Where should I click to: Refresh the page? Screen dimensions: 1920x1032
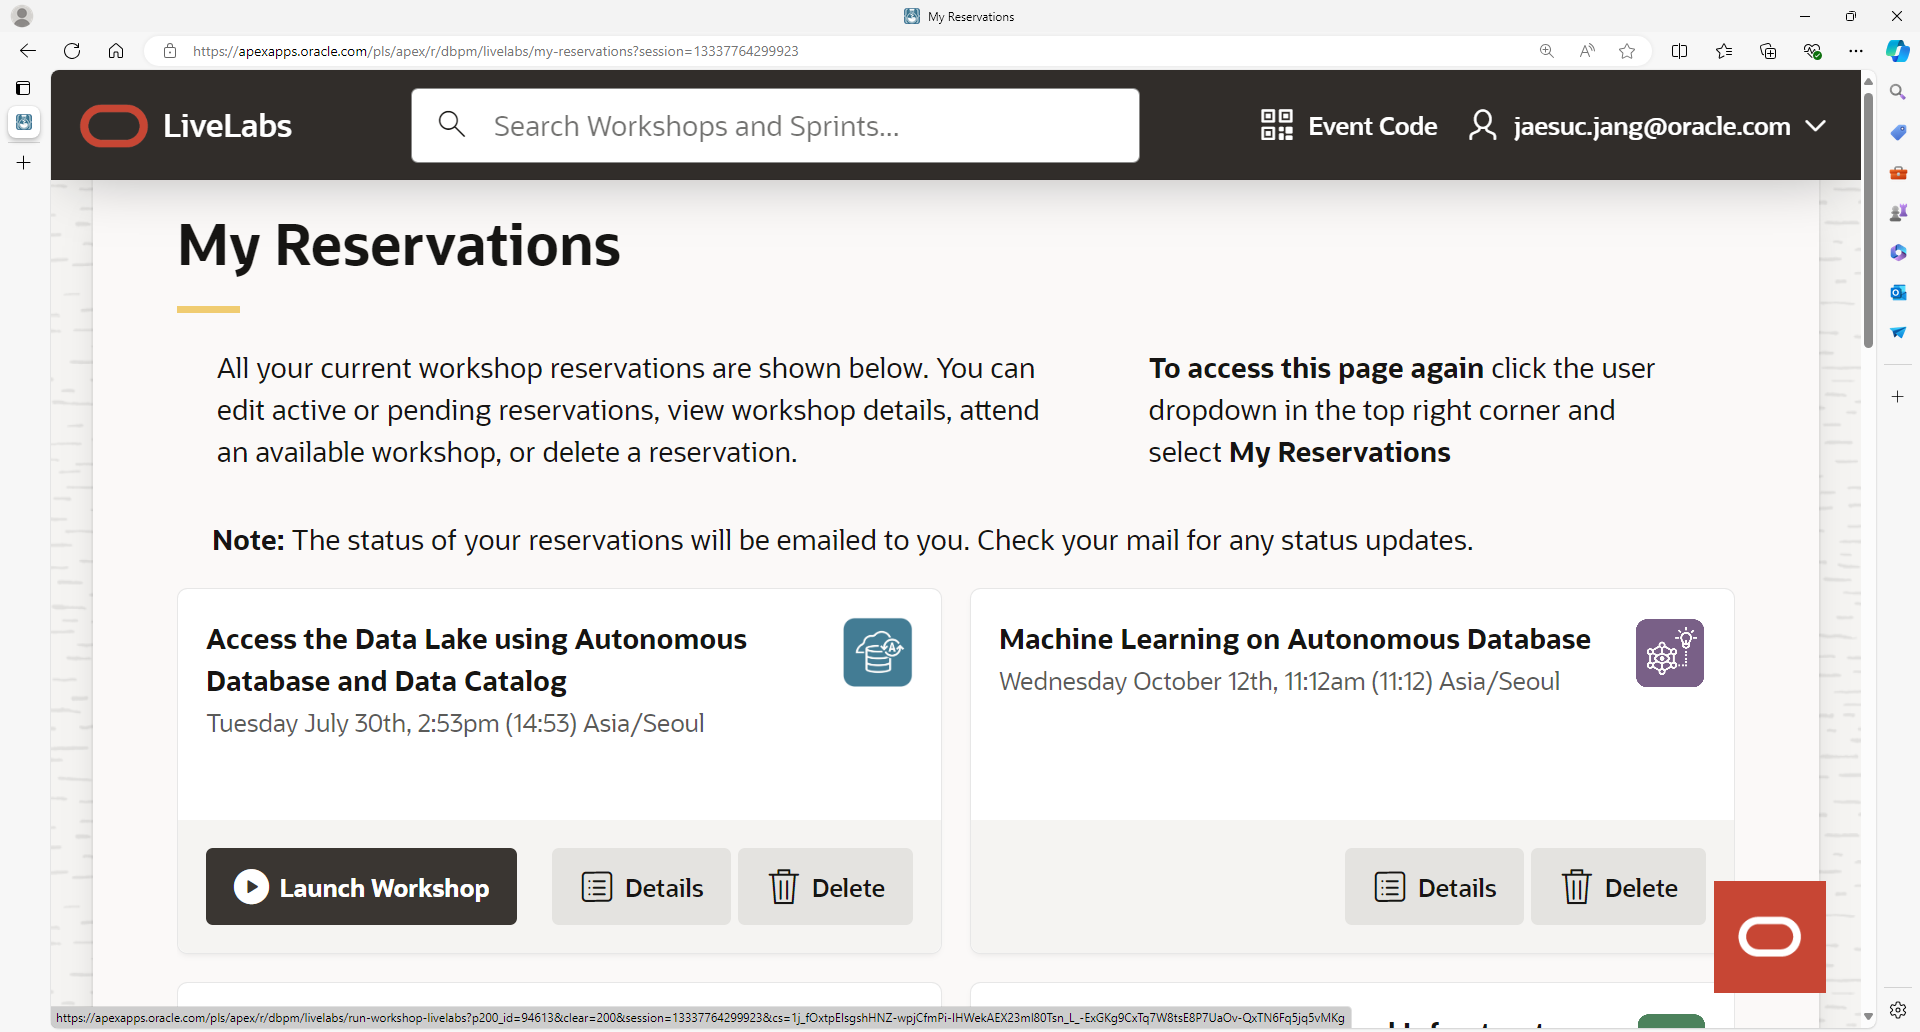point(72,51)
